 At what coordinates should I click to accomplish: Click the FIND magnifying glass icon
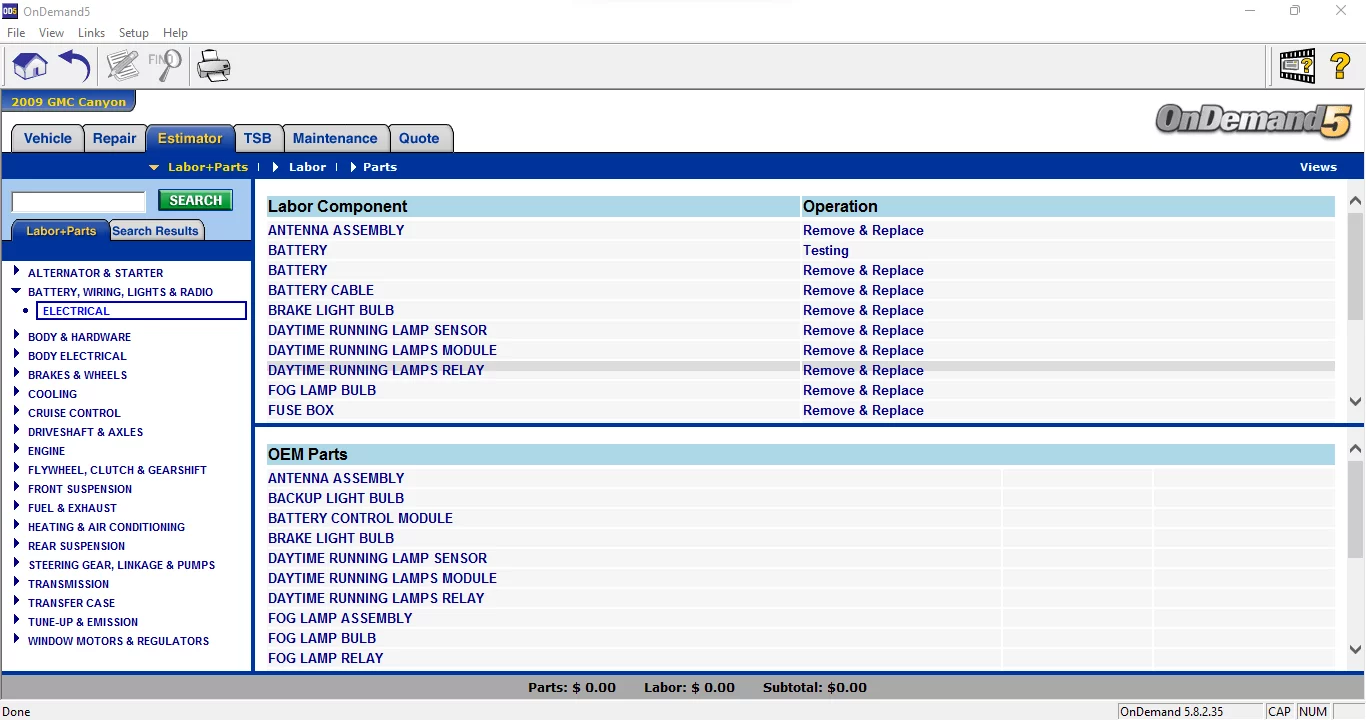point(165,65)
